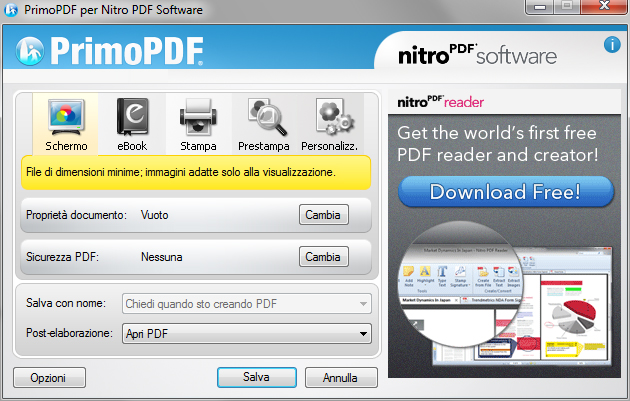Viewport: 630px width, 401px height.
Task: Change Proprietà documento with Cambia button
Action: (323, 215)
